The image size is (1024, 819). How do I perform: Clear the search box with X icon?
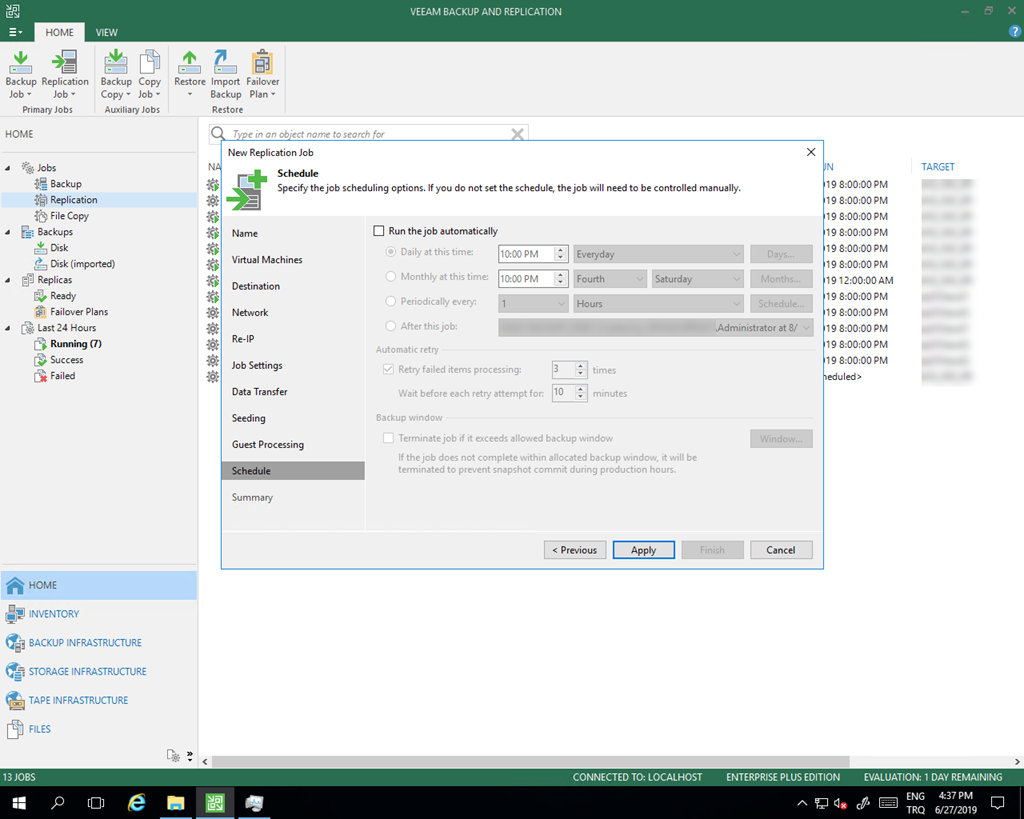click(517, 134)
